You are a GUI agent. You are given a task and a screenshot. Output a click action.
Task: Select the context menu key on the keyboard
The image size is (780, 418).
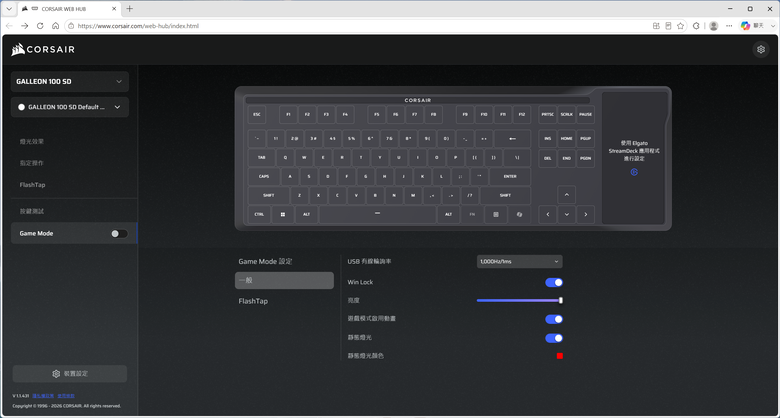pos(495,214)
